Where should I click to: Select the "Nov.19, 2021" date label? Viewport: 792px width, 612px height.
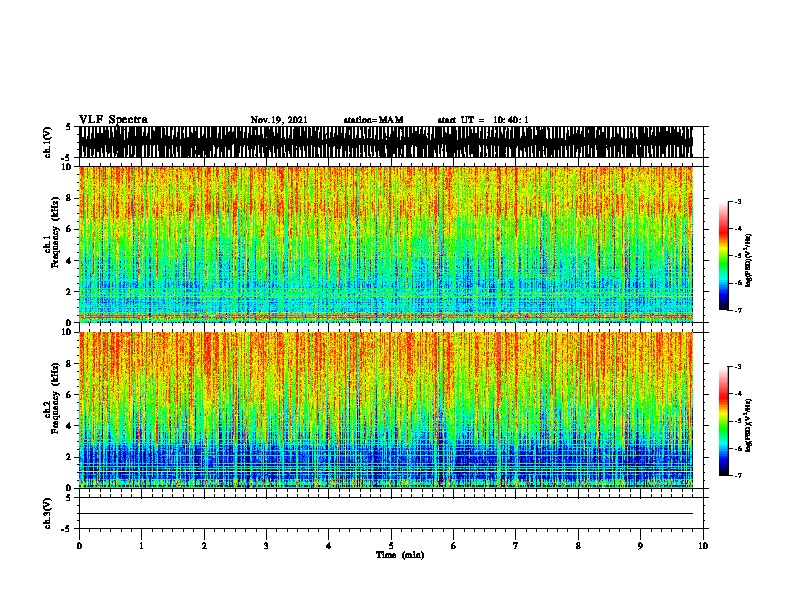point(279,120)
